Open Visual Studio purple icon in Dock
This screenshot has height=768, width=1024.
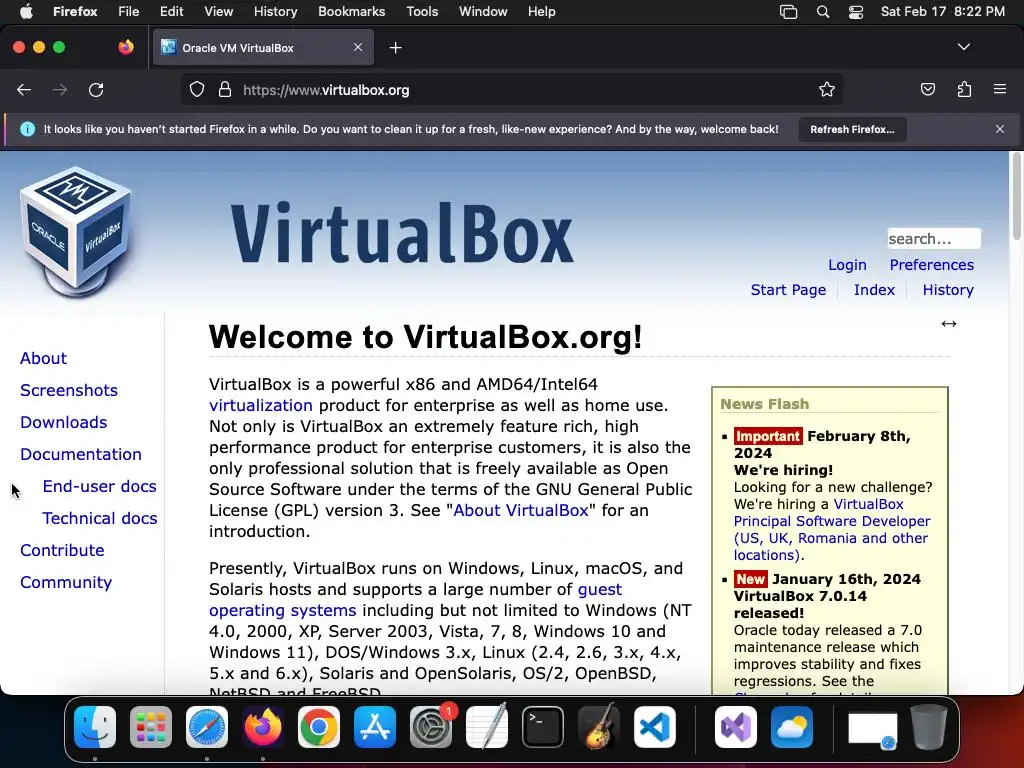[x=735, y=727]
